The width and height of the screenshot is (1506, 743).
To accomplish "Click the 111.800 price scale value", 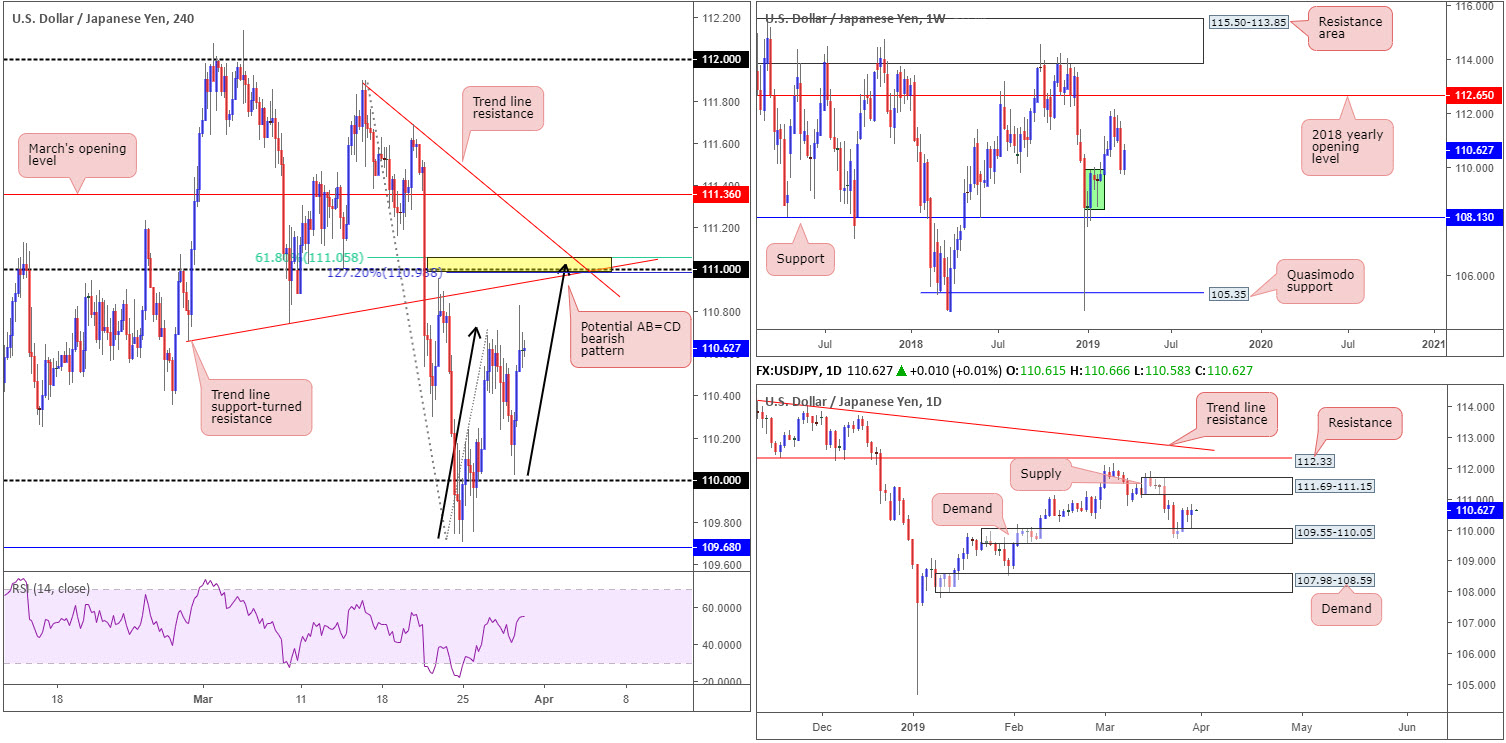I will [721, 102].
